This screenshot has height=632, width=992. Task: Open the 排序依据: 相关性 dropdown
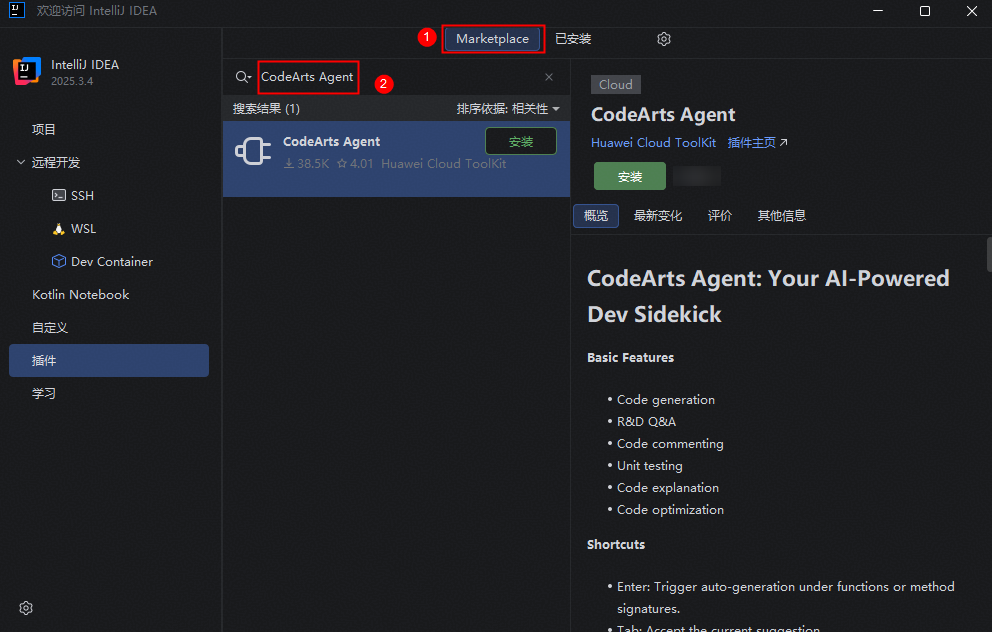pyautogui.click(x=508, y=109)
